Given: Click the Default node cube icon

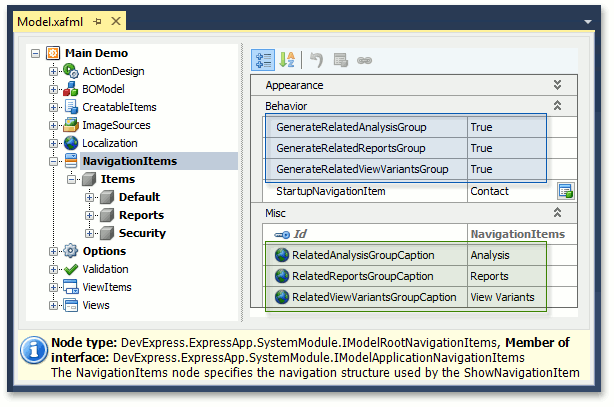Looking at the screenshot, I should [x=107, y=197].
